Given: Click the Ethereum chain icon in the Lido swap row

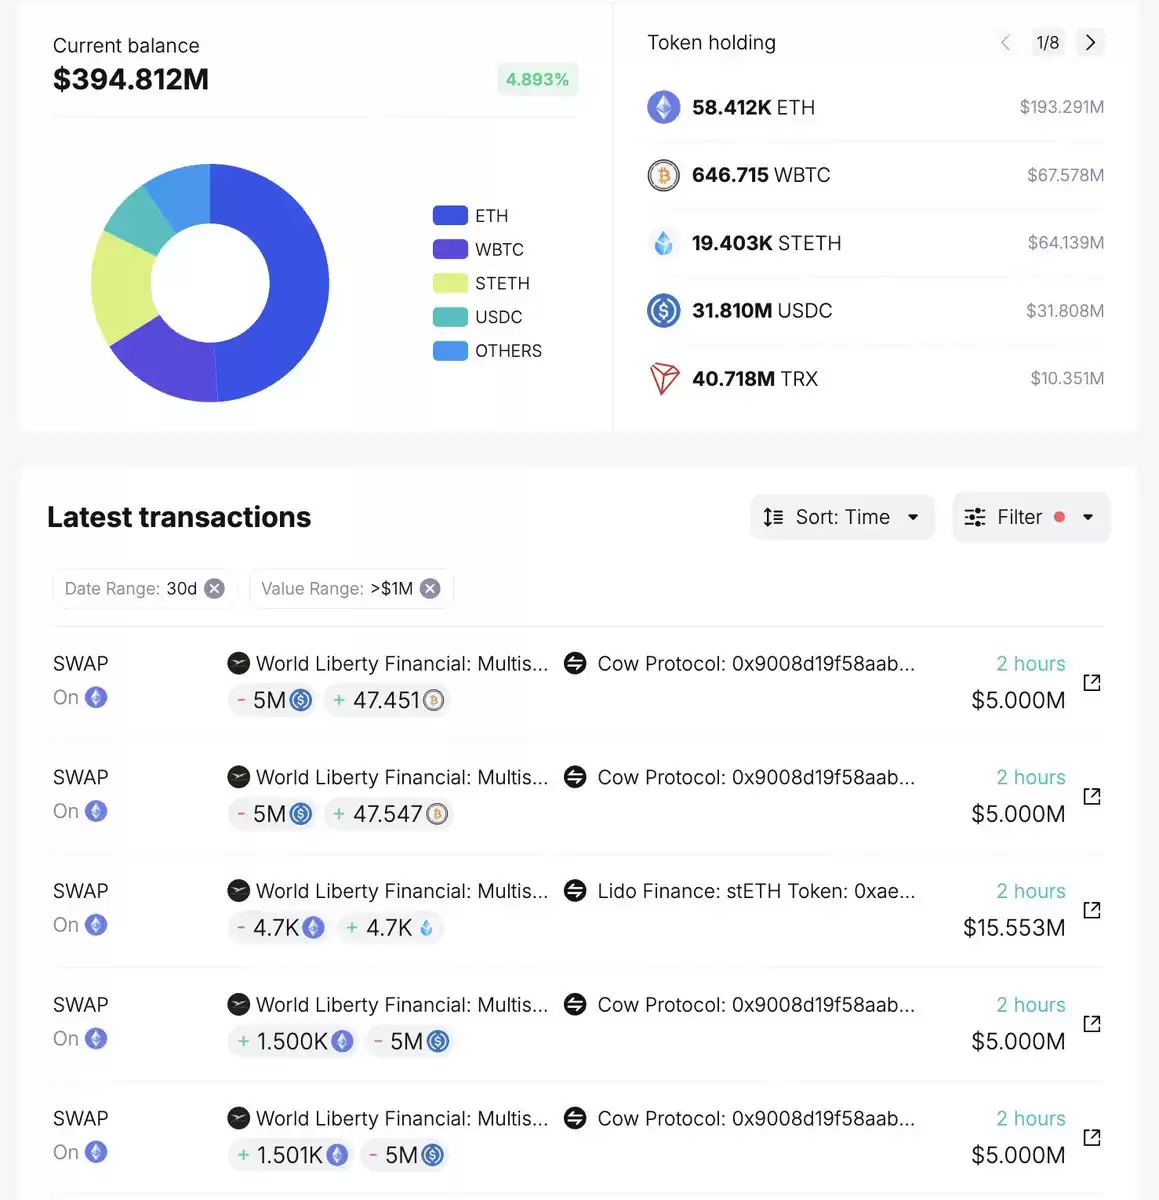Looking at the screenshot, I should [x=96, y=925].
